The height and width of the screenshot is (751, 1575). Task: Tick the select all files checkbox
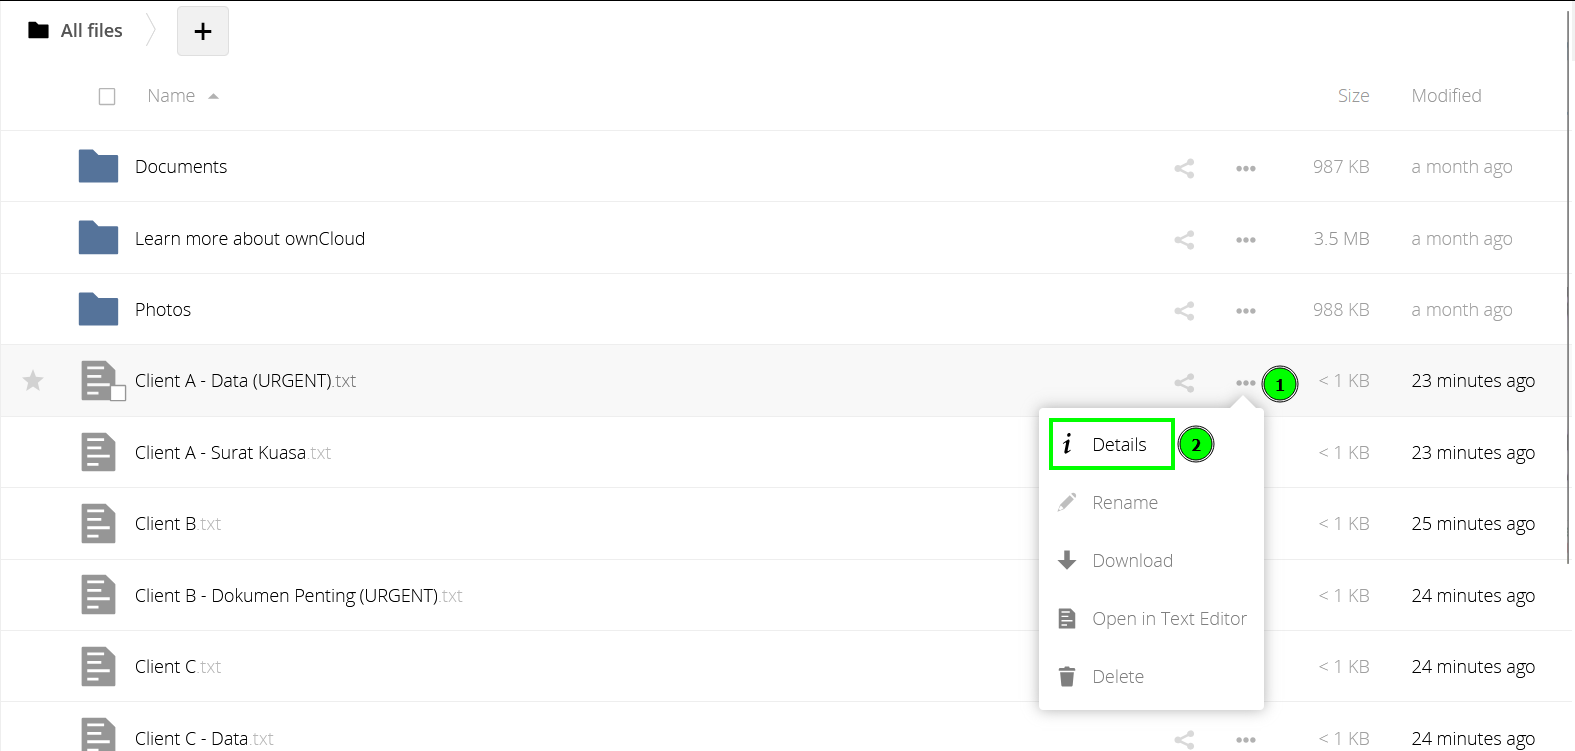pos(107,96)
